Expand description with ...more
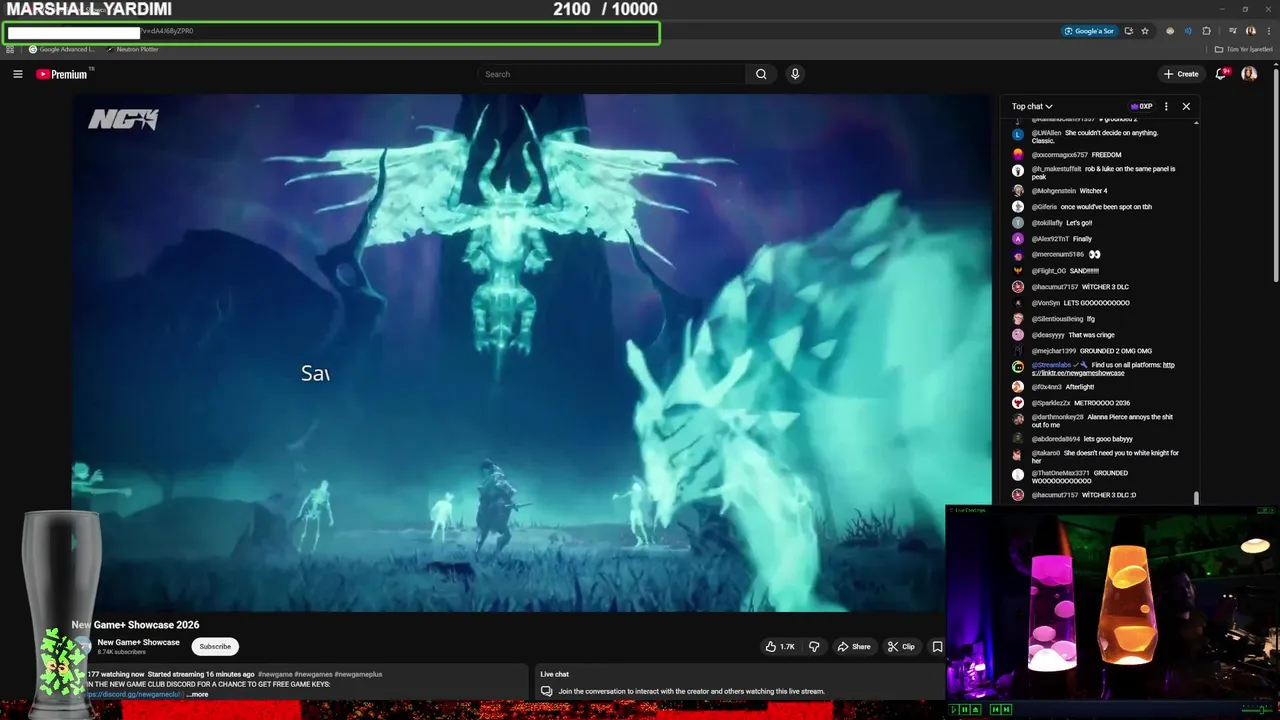1280x720 pixels. tap(198, 694)
